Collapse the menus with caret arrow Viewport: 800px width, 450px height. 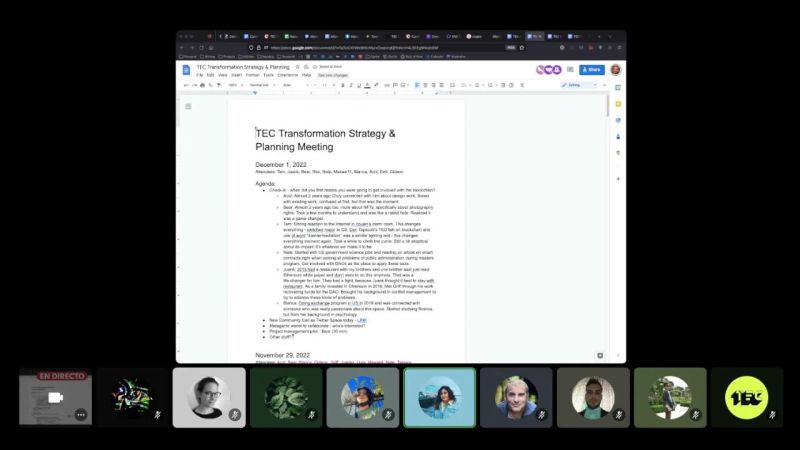pyautogui.click(x=605, y=85)
